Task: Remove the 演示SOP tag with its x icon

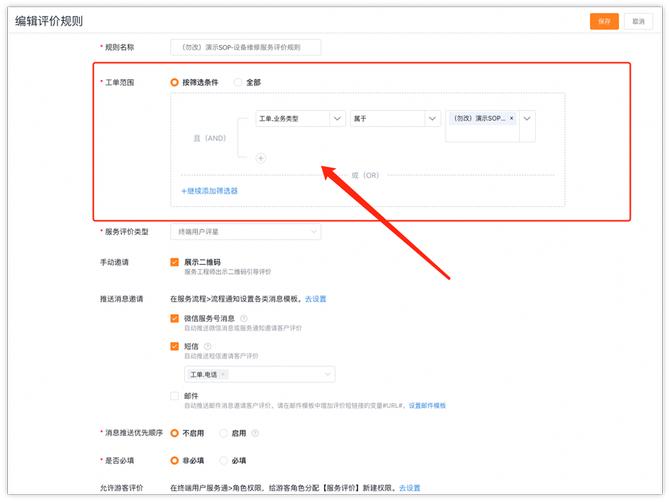Action: coord(512,118)
